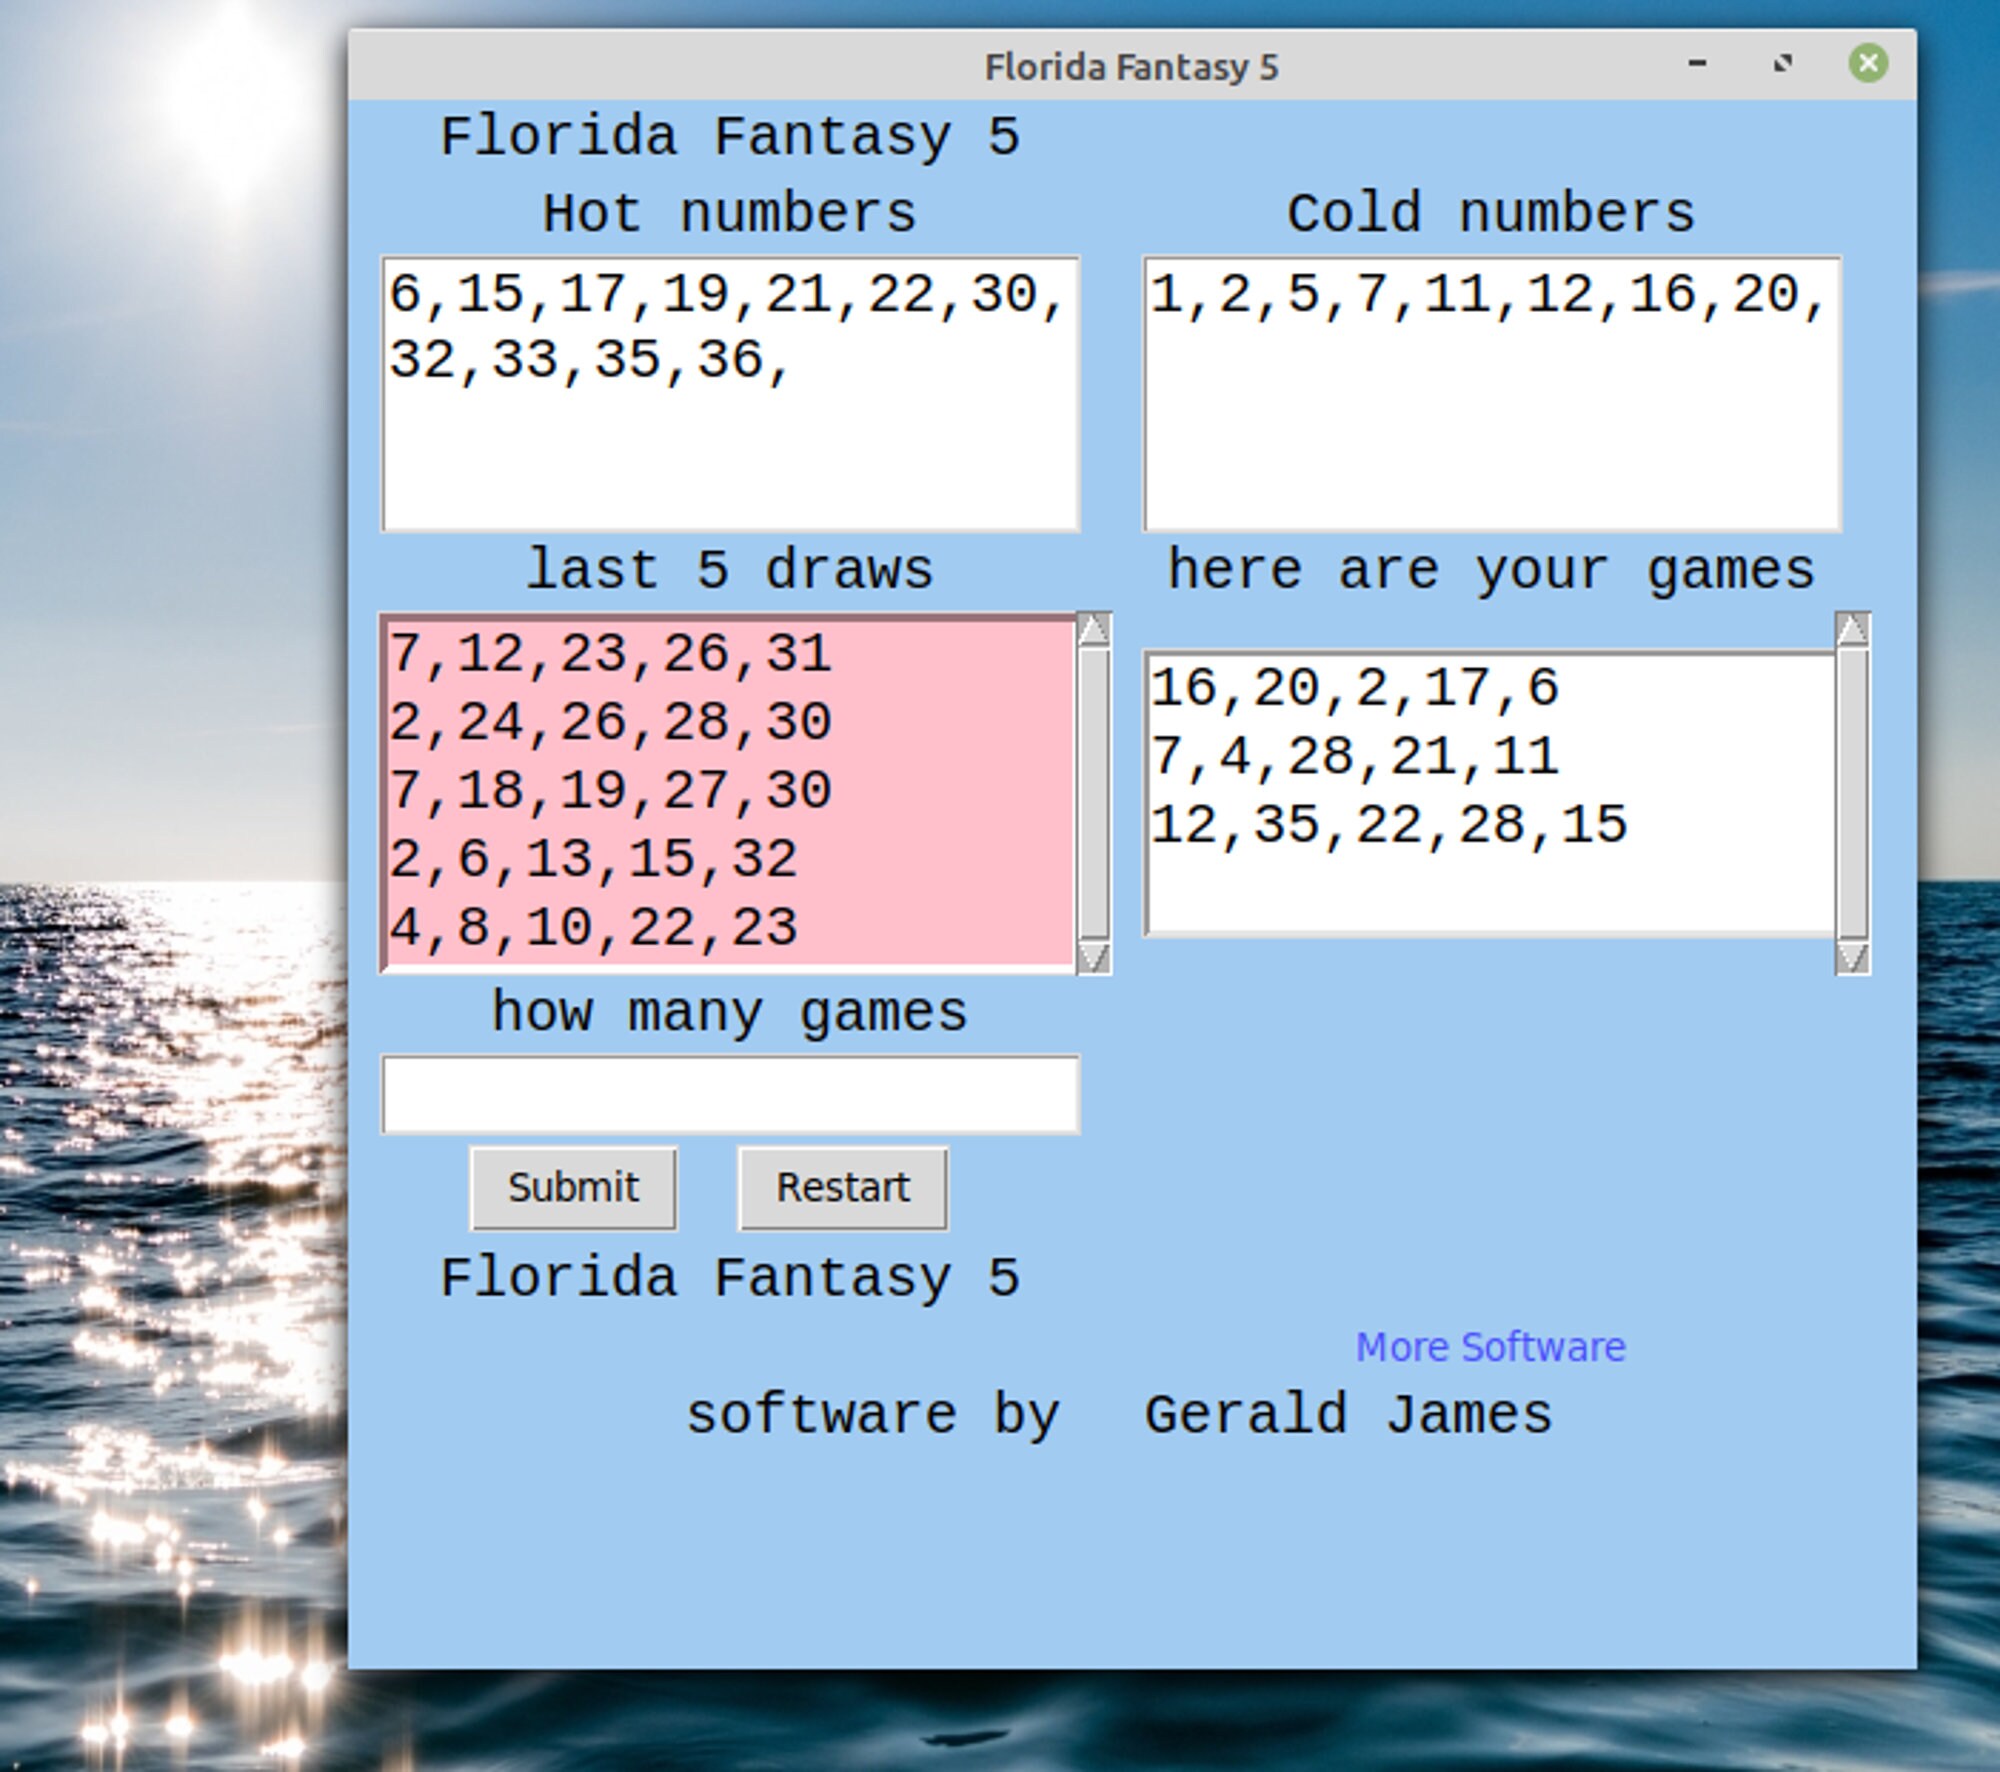Click the your games scrollbar track
This screenshot has width=2000, height=1772.
point(1853,794)
